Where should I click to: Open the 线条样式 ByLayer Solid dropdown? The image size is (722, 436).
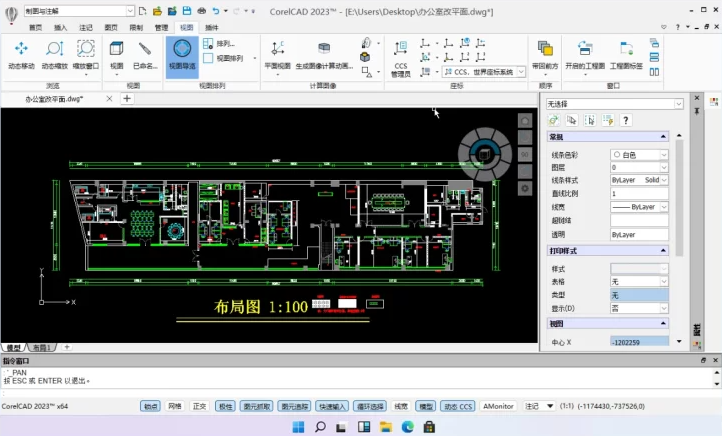[x=664, y=180]
